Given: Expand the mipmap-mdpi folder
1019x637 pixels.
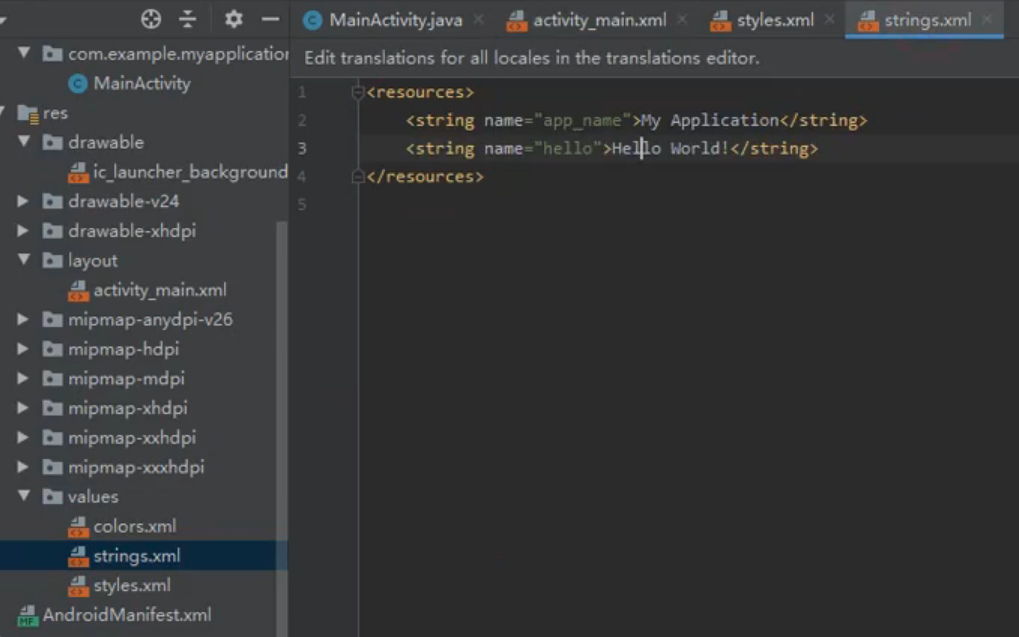Looking at the screenshot, I should tap(23, 378).
